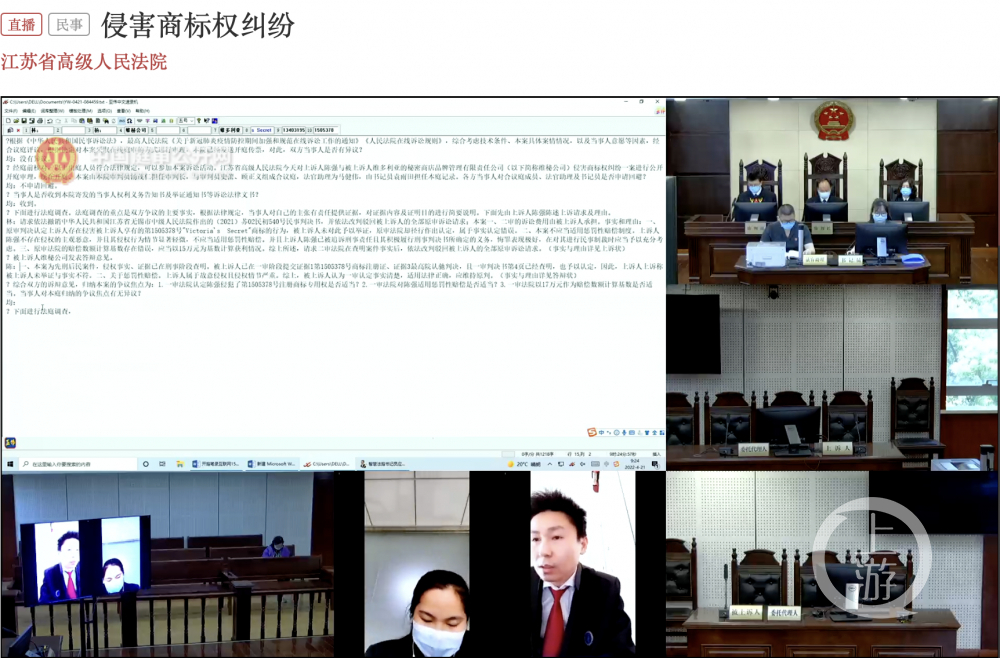Open the 文件(F) menu
The width and height of the screenshot is (1000, 658).
tap(11, 112)
